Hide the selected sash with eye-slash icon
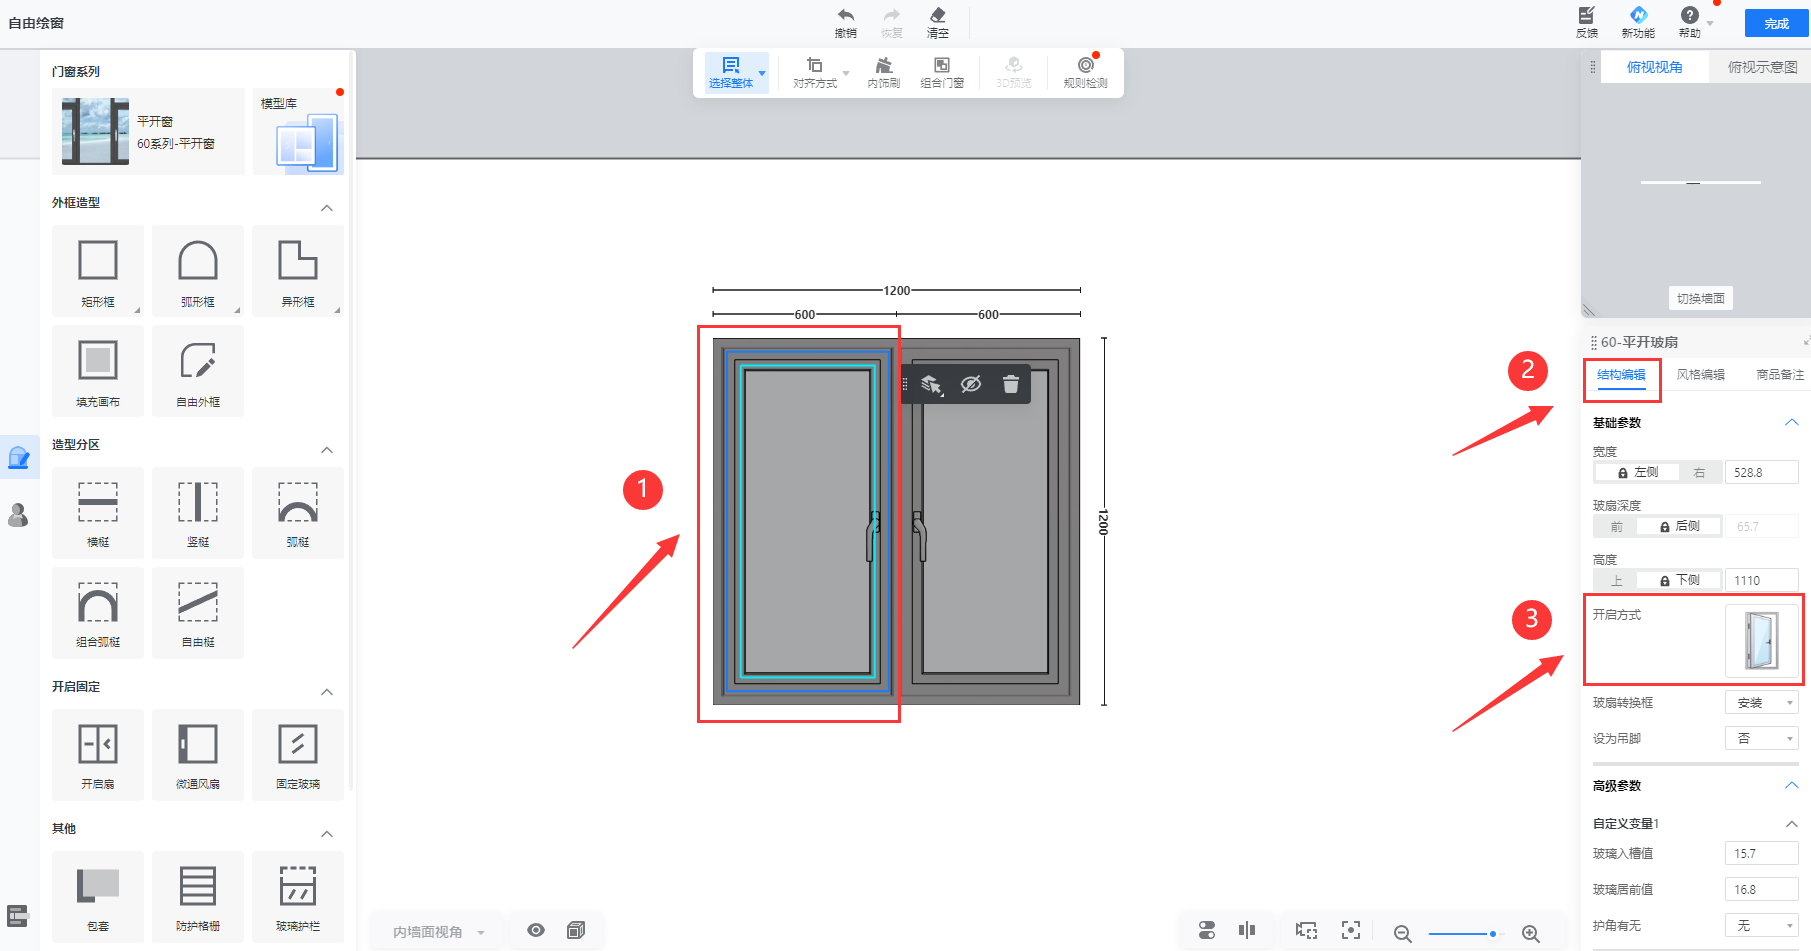This screenshot has width=1811, height=951. coord(970,384)
